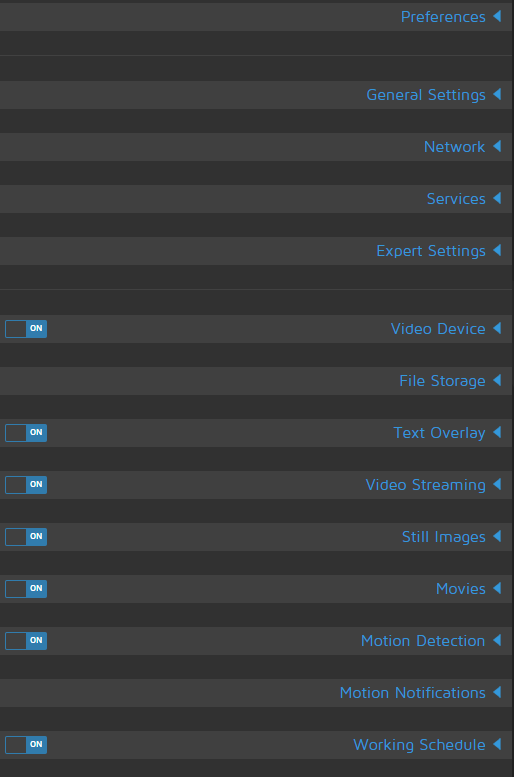The width and height of the screenshot is (514, 777).
Task: Switch off the Movies toggle
Action: [x=26, y=589]
